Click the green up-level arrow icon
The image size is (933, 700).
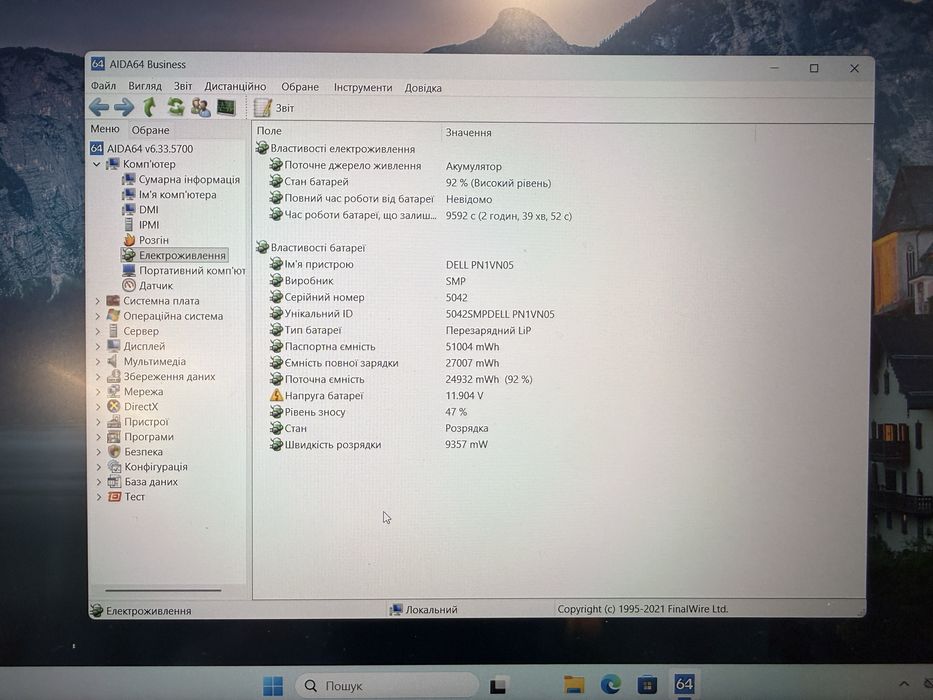149,107
